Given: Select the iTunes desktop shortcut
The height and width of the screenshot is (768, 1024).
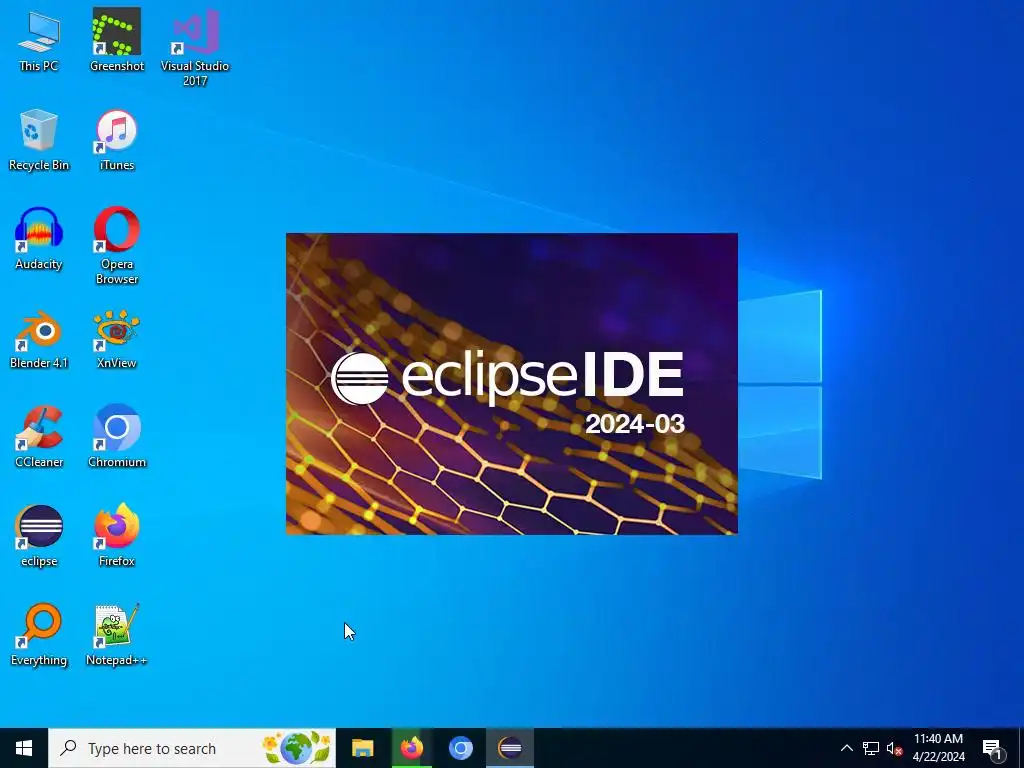Looking at the screenshot, I should (x=117, y=140).
